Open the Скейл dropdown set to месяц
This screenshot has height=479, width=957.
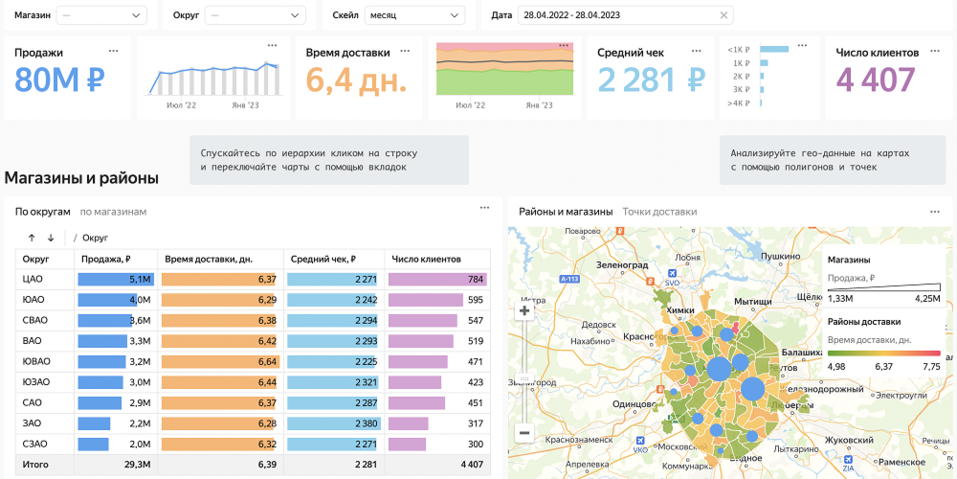point(413,16)
